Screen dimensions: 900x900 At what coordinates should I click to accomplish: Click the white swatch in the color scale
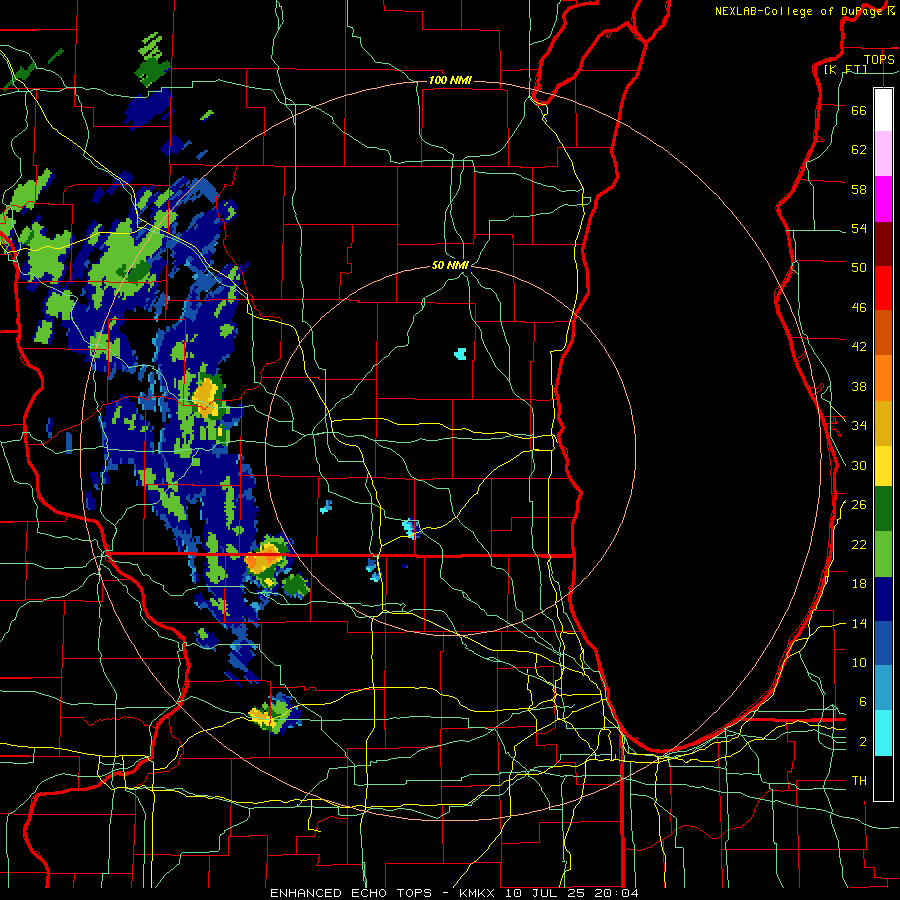click(x=883, y=110)
